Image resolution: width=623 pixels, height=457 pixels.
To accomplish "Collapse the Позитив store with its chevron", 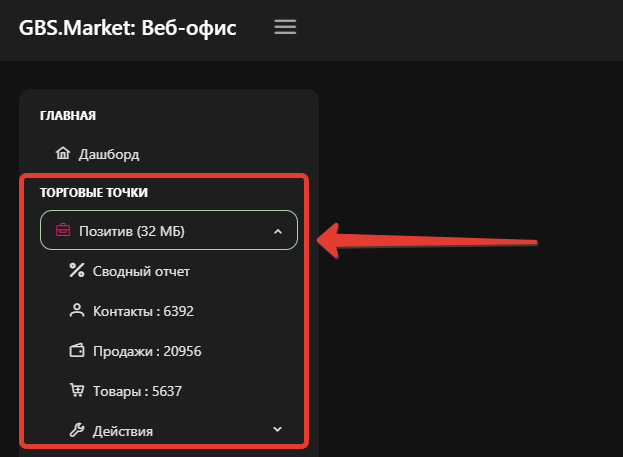I will (278, 231).
